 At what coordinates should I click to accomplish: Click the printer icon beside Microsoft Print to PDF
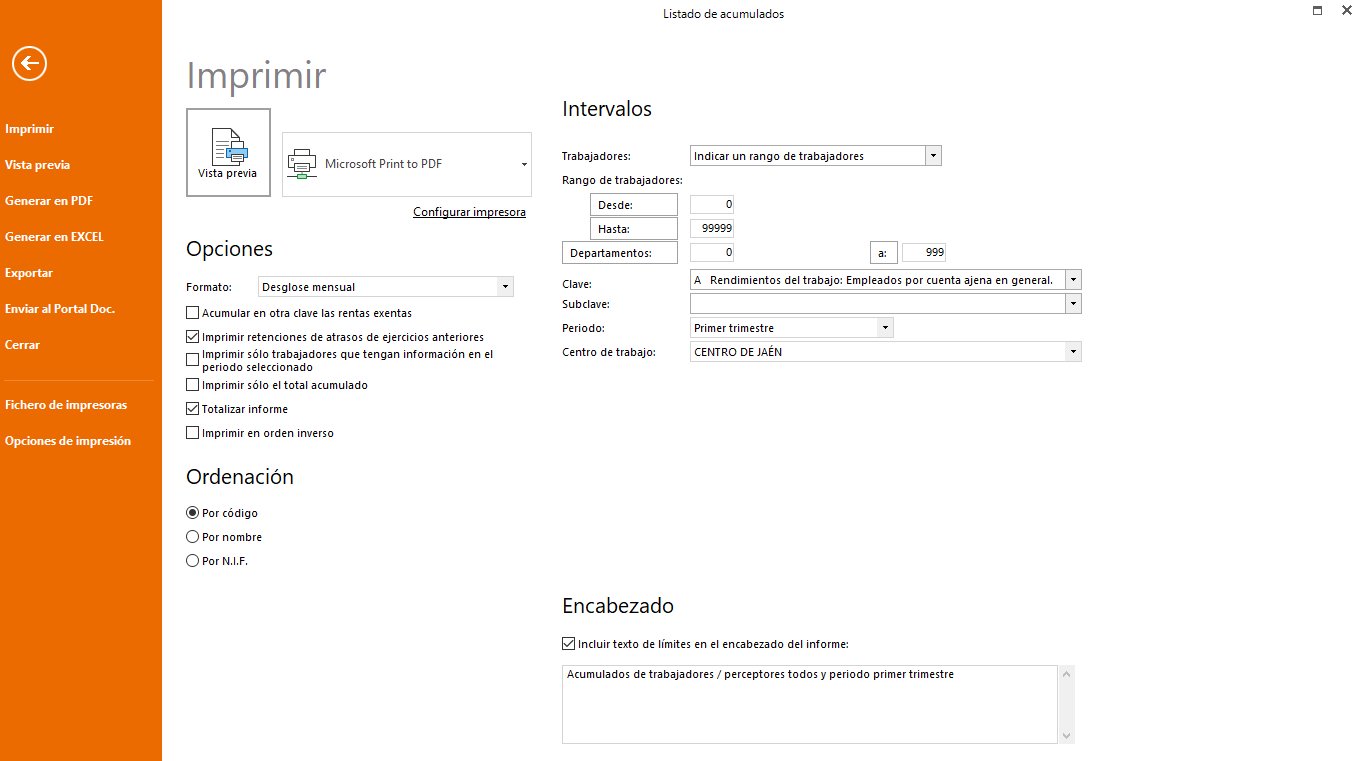pos(300,163)
